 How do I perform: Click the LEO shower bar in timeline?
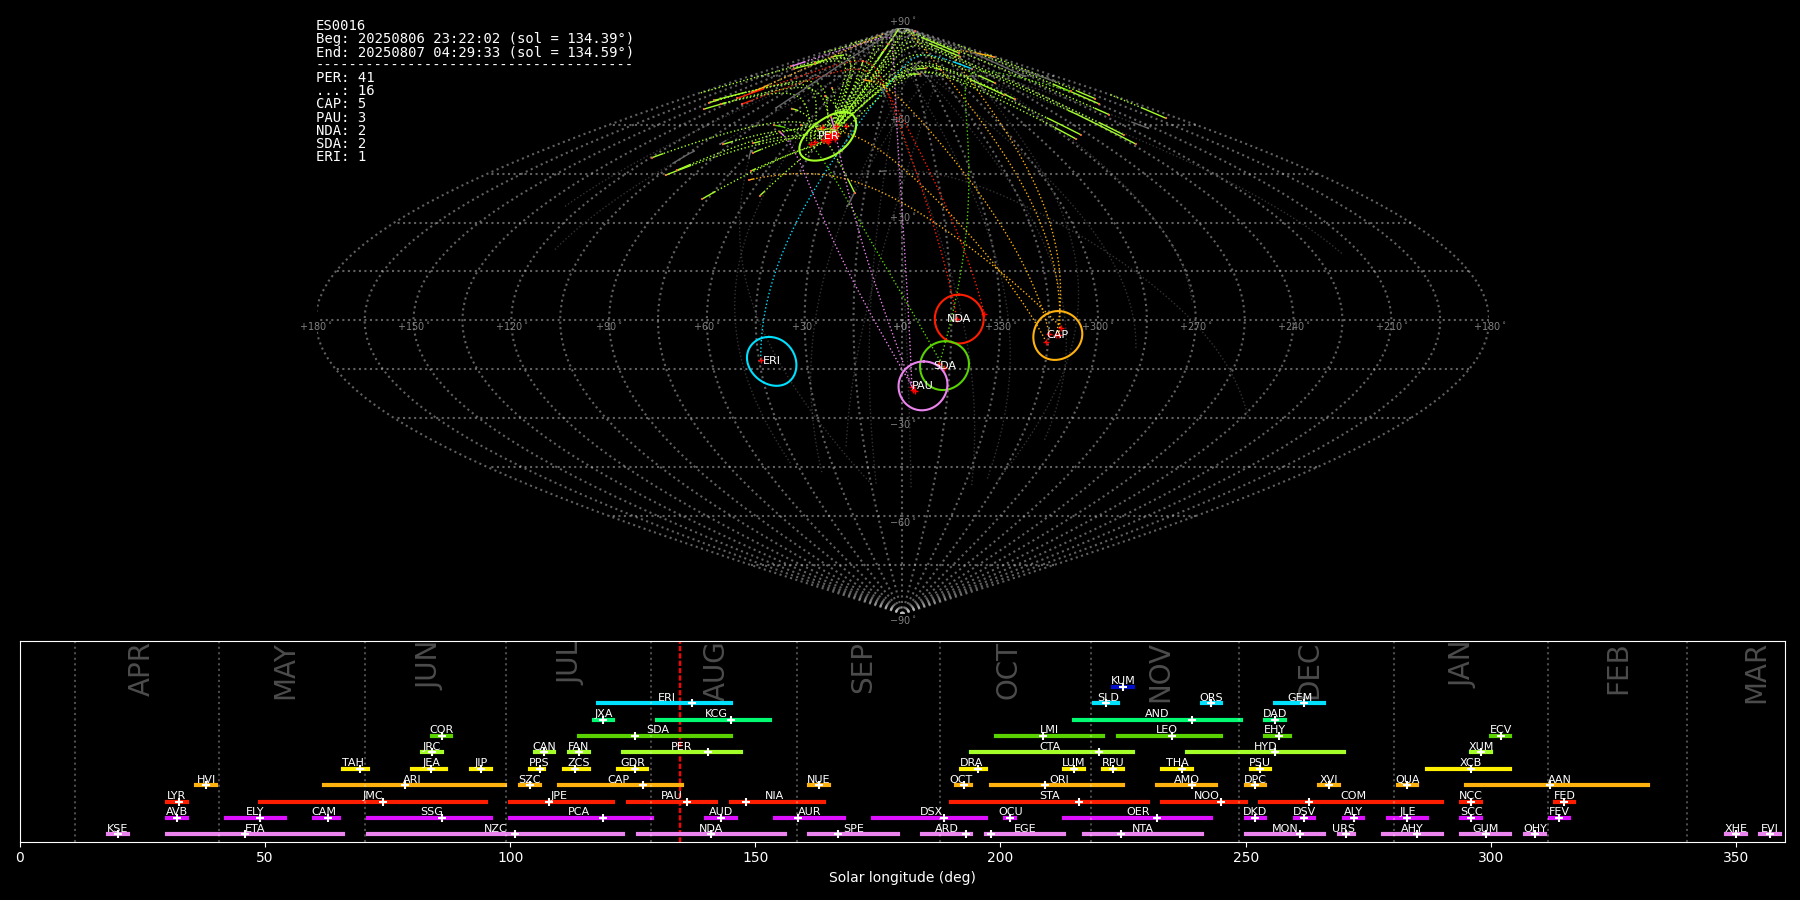pos(1169,736)
